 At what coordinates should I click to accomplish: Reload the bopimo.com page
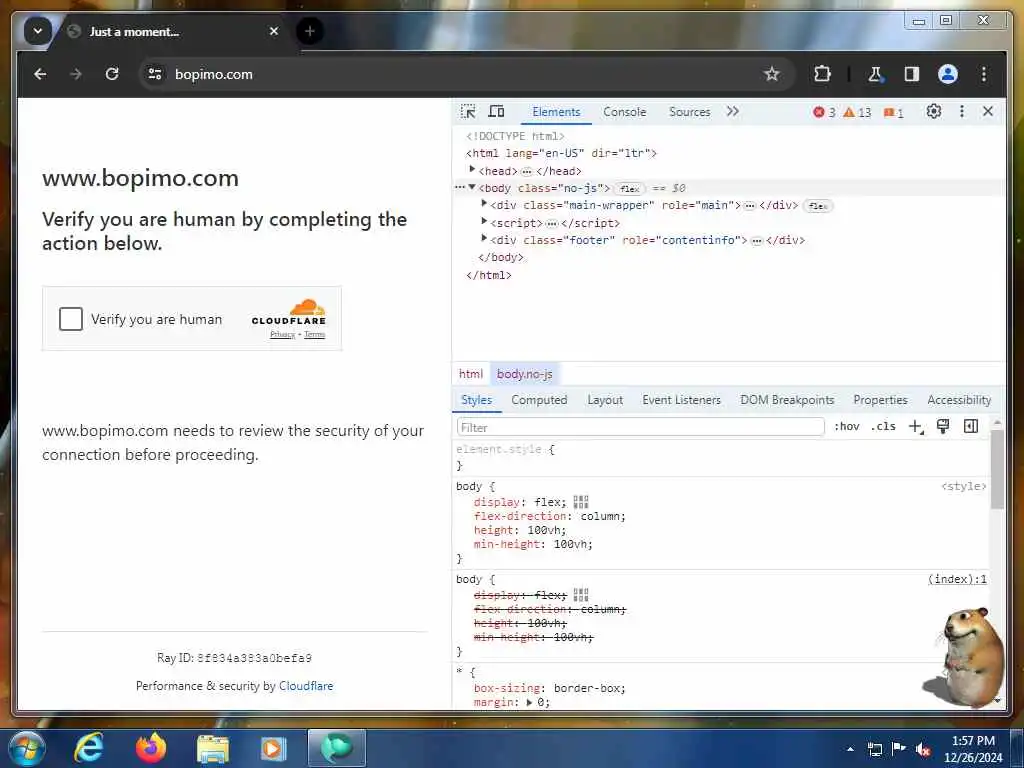[112, 74]
